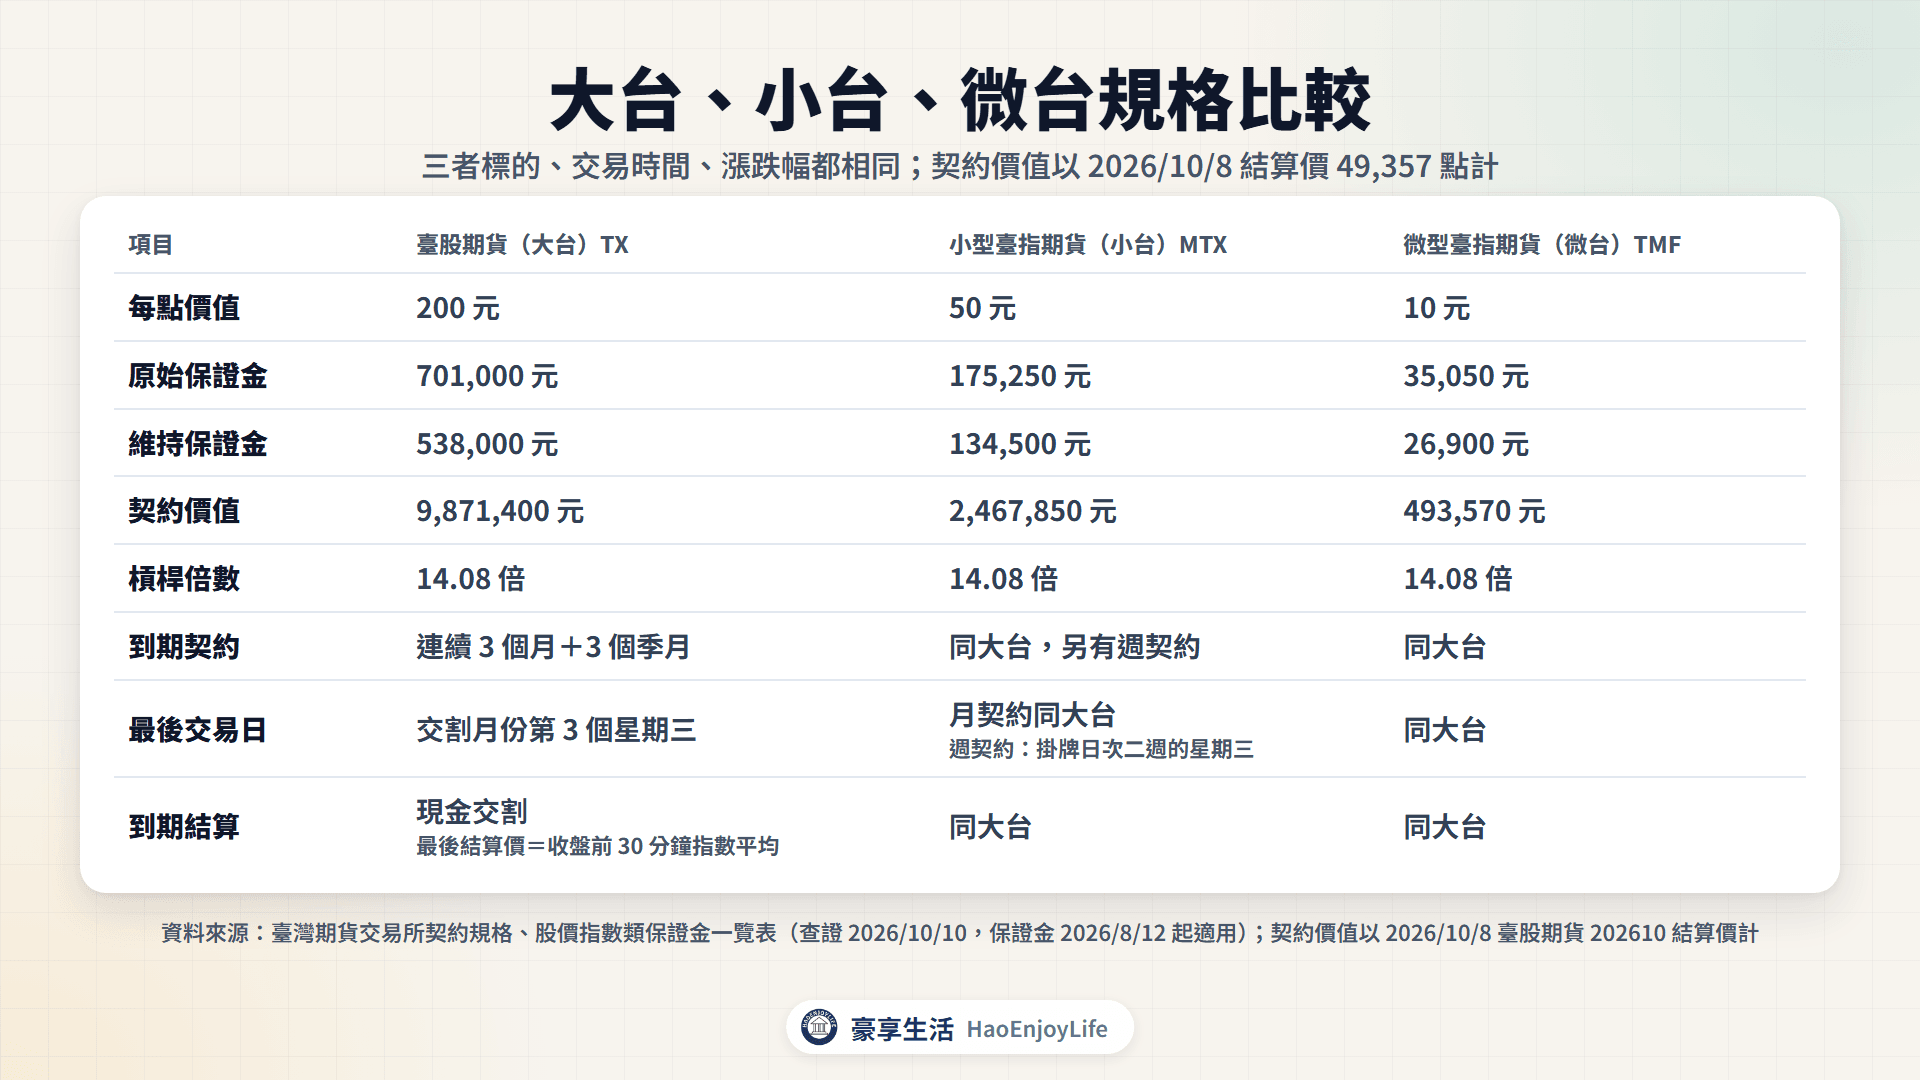Viewport: 1920px width, 1080px height.
Task: Select the 最後結算價=收盤前 30 分鐘指數平均 note
Action: point(598,846)
